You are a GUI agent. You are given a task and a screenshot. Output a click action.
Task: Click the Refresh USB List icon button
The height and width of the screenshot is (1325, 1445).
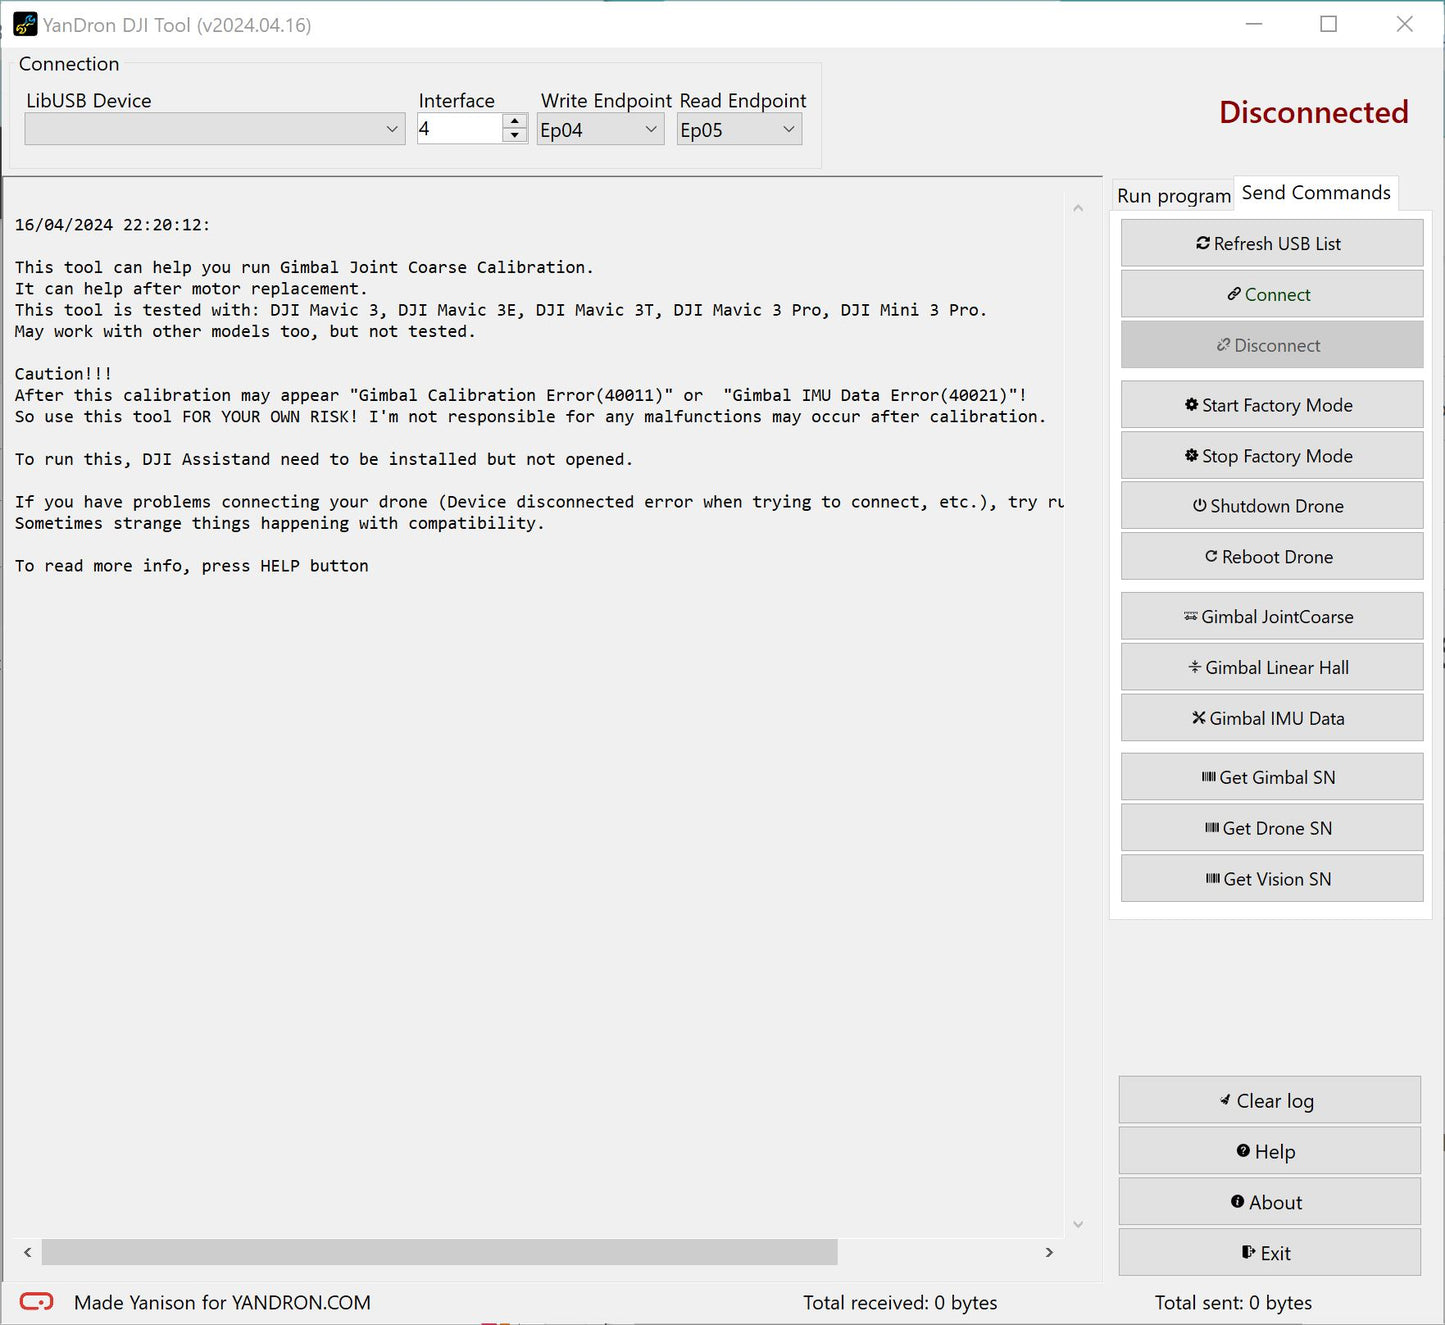pos(1271,244)
